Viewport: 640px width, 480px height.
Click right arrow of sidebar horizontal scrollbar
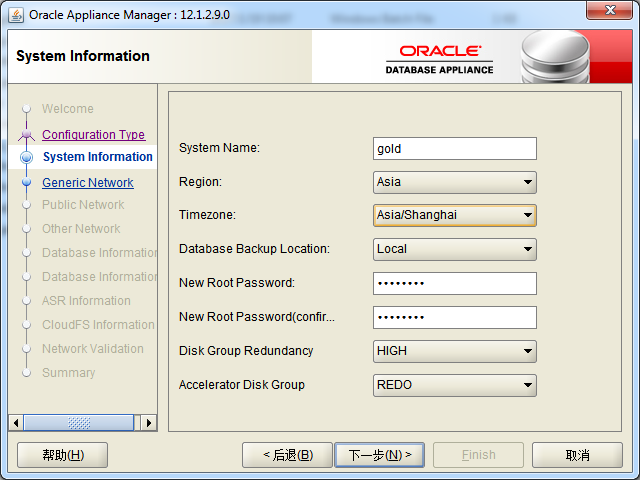click(149, 423)
